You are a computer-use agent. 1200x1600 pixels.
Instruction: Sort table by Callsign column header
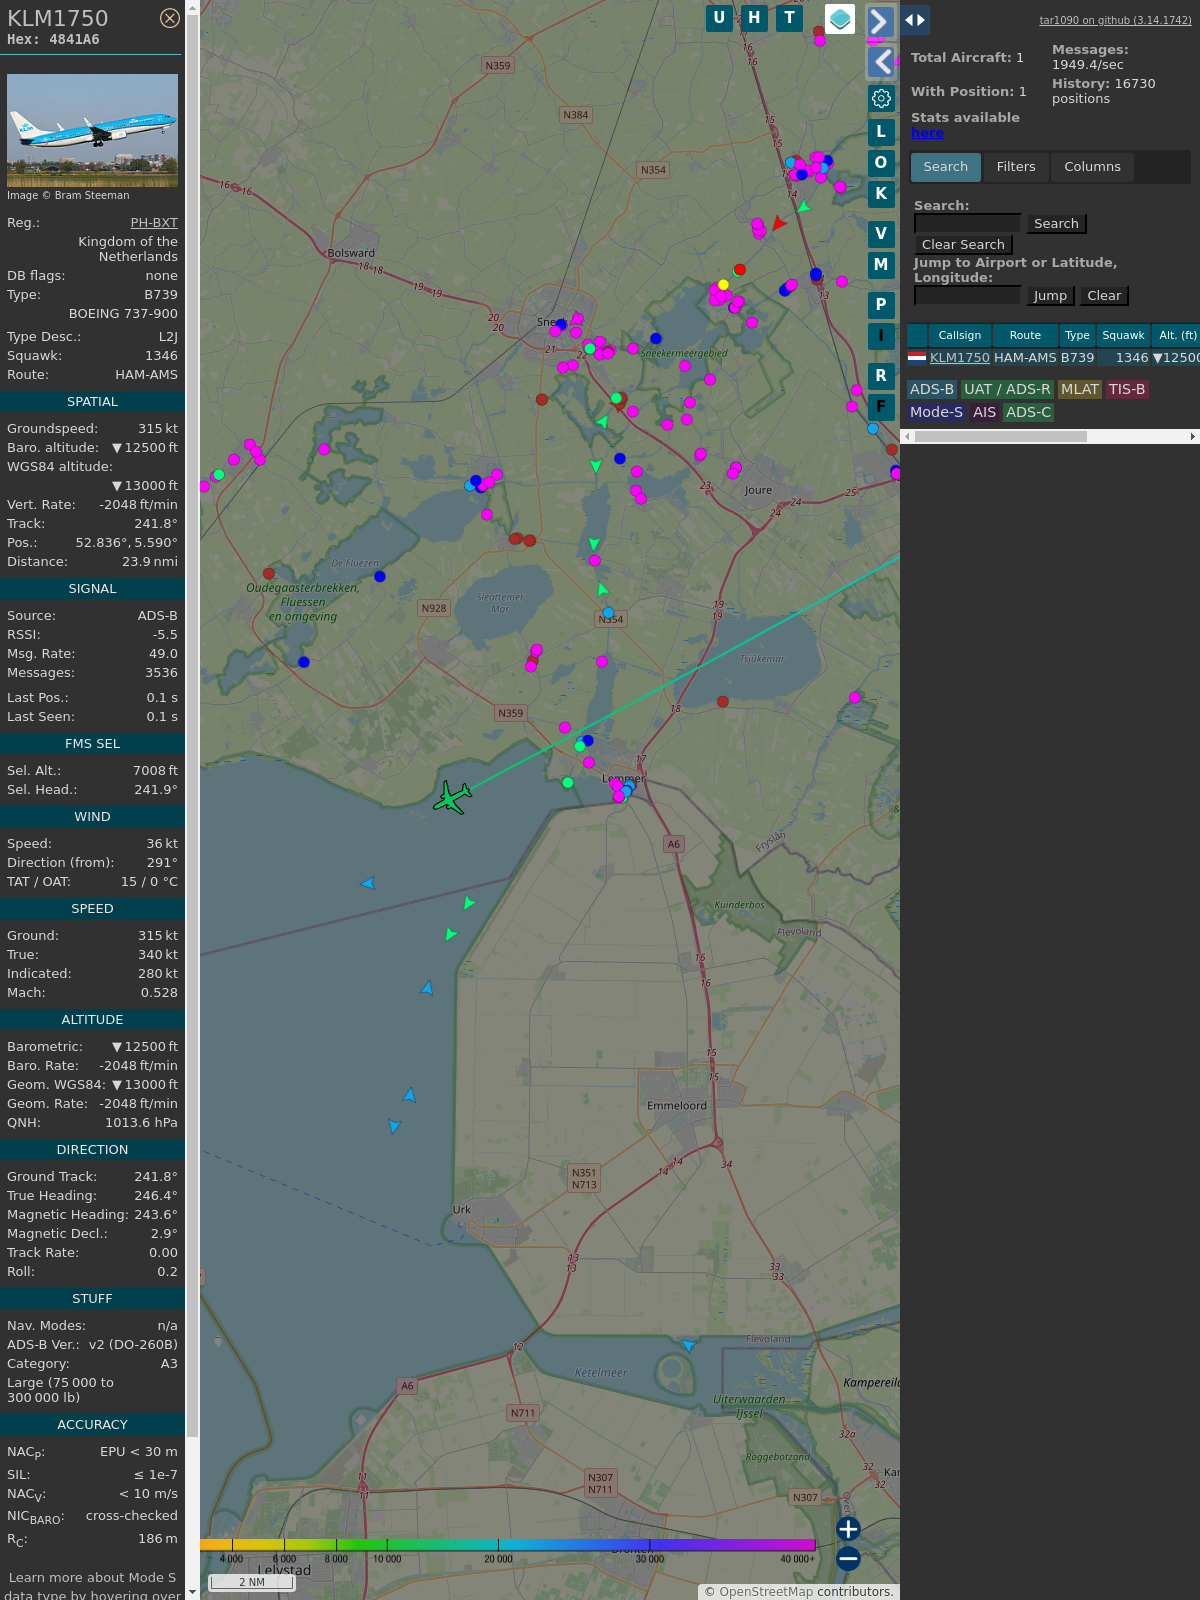point(960,336)
